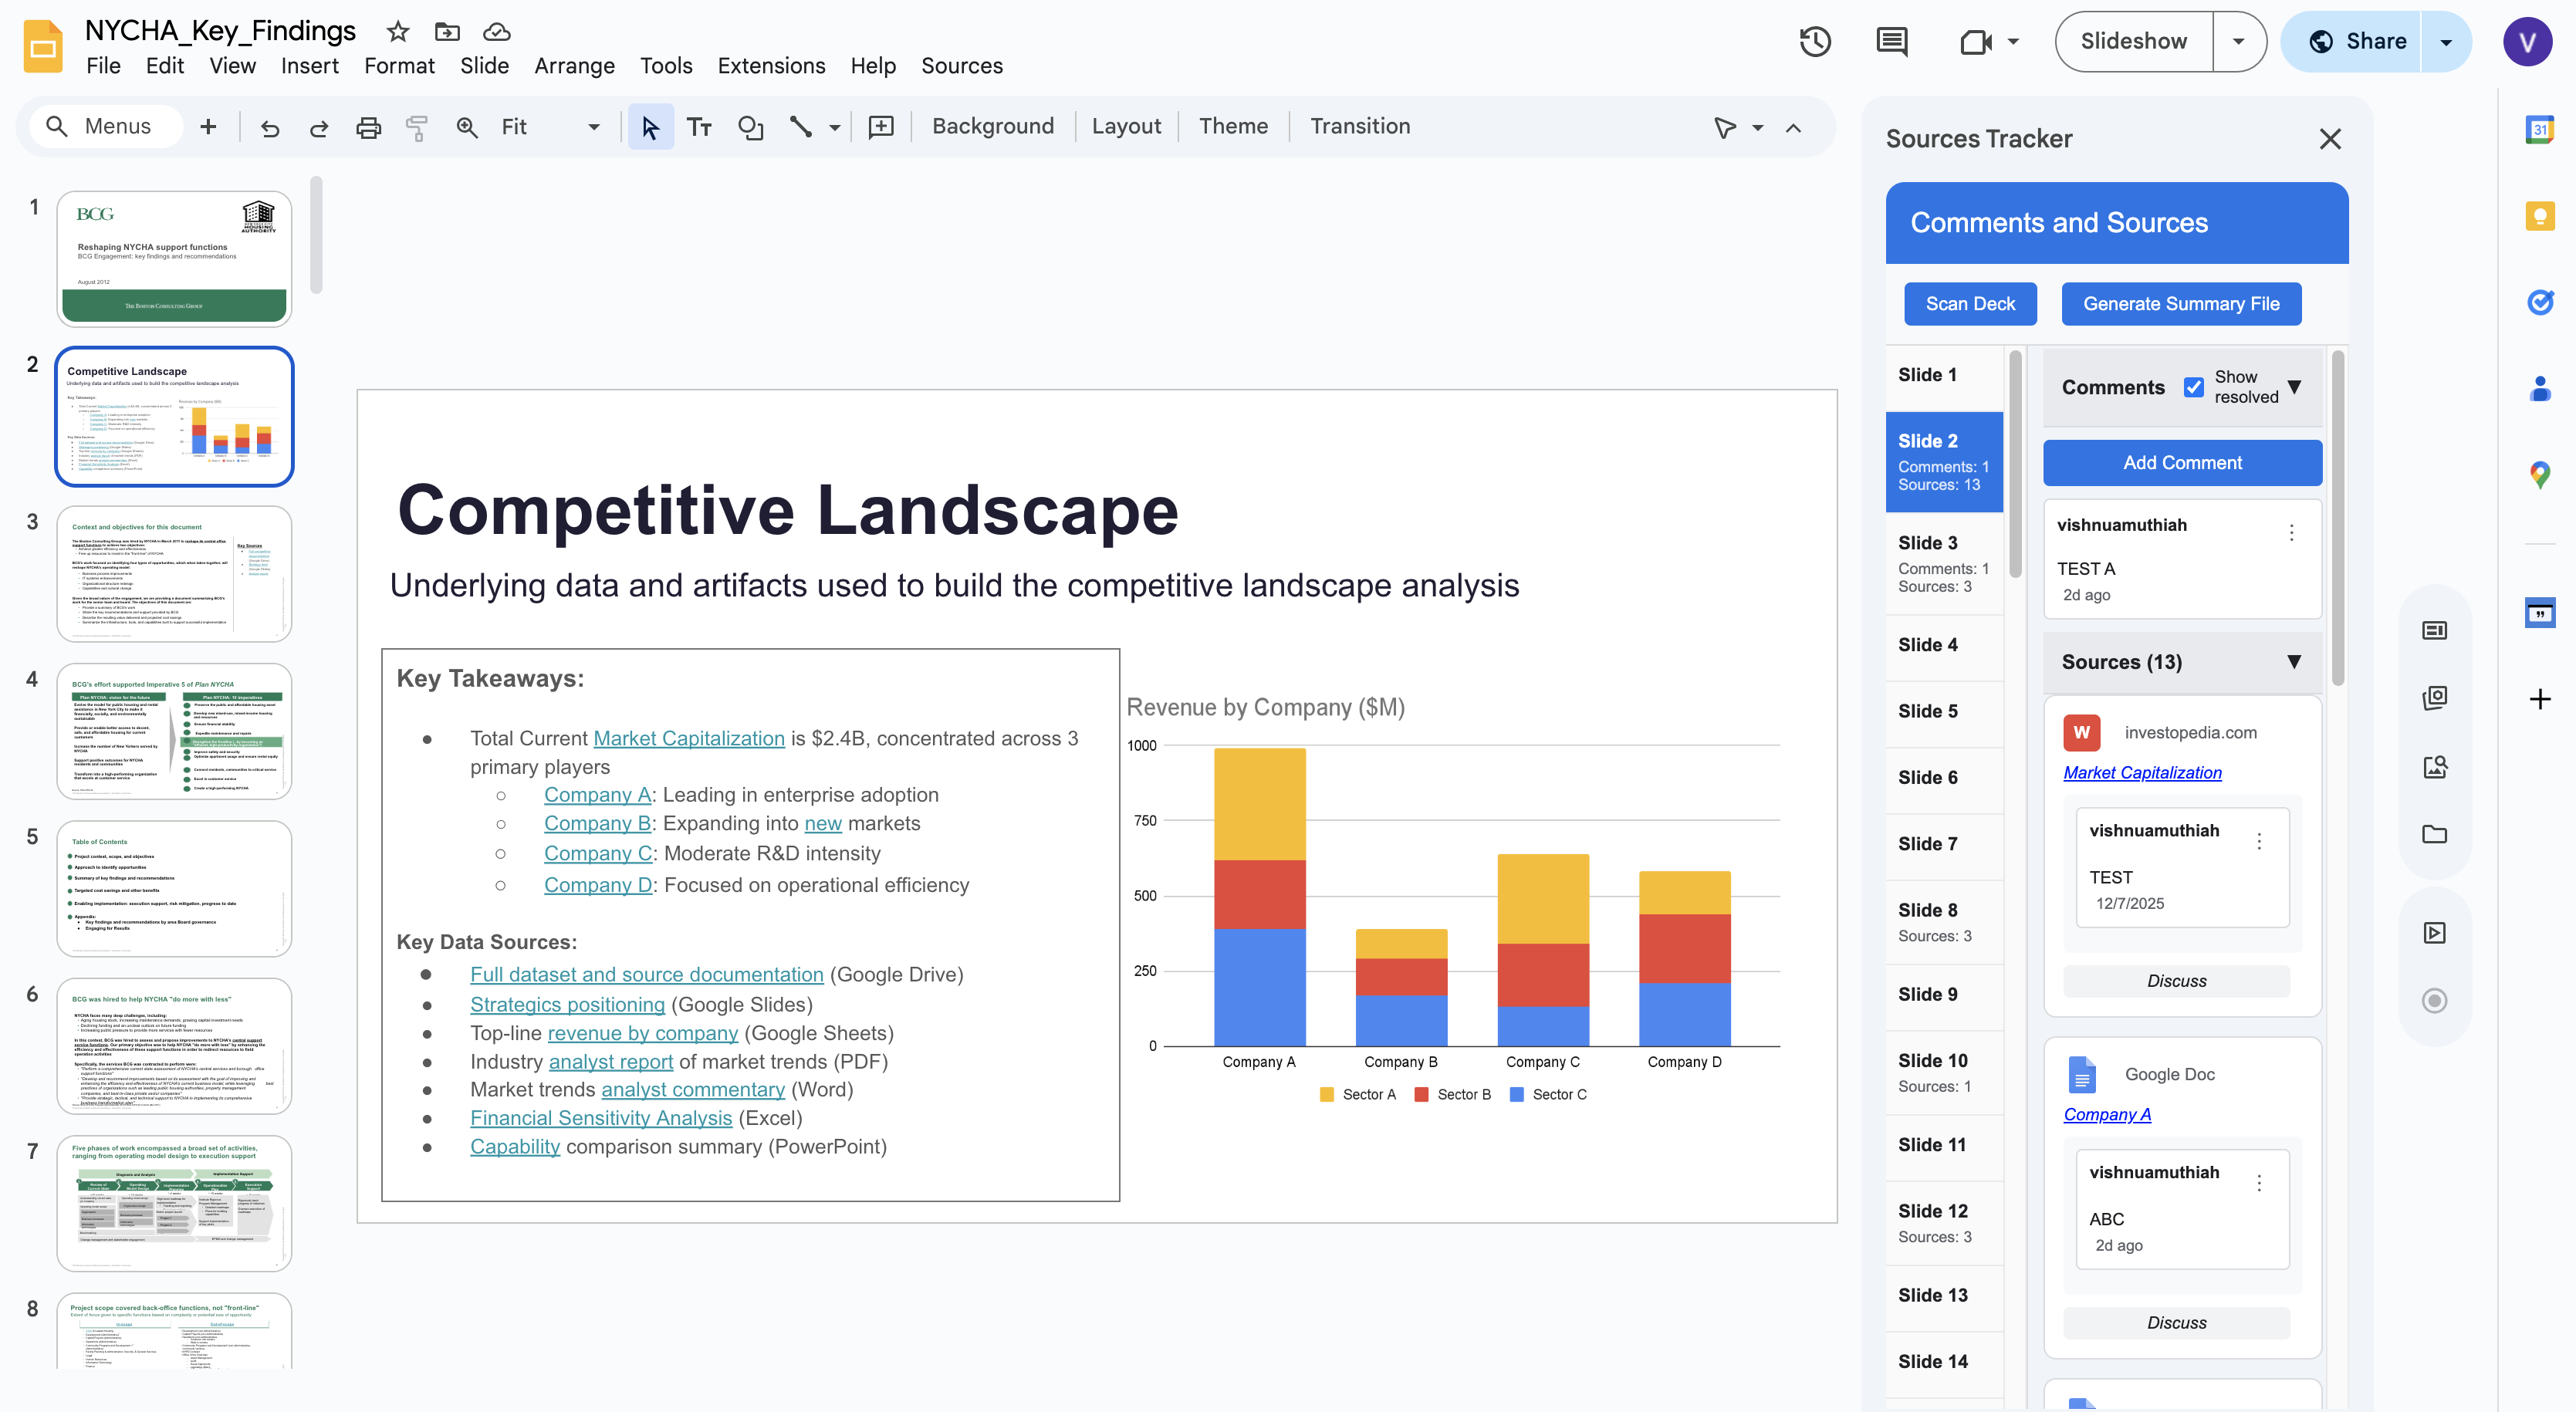Open the Extensions menu
This screenshot has width=2576, height=1412.
tap(770, 66)
